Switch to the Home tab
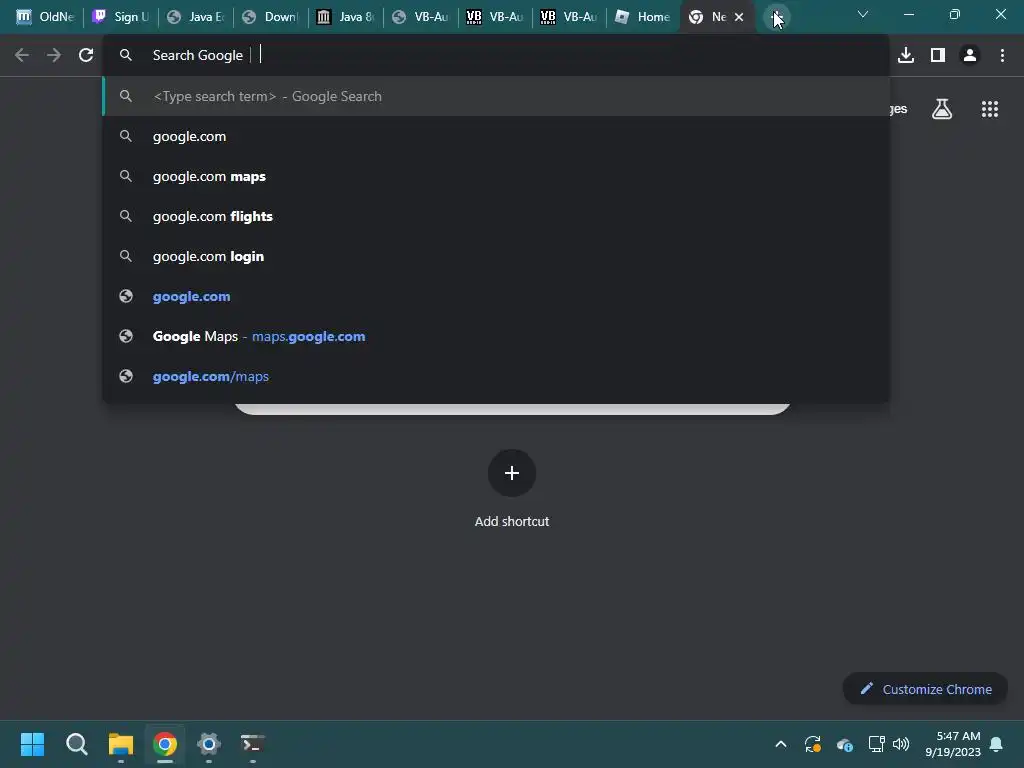This screenshot has width=1024, height=768. [x=643, y=17]
